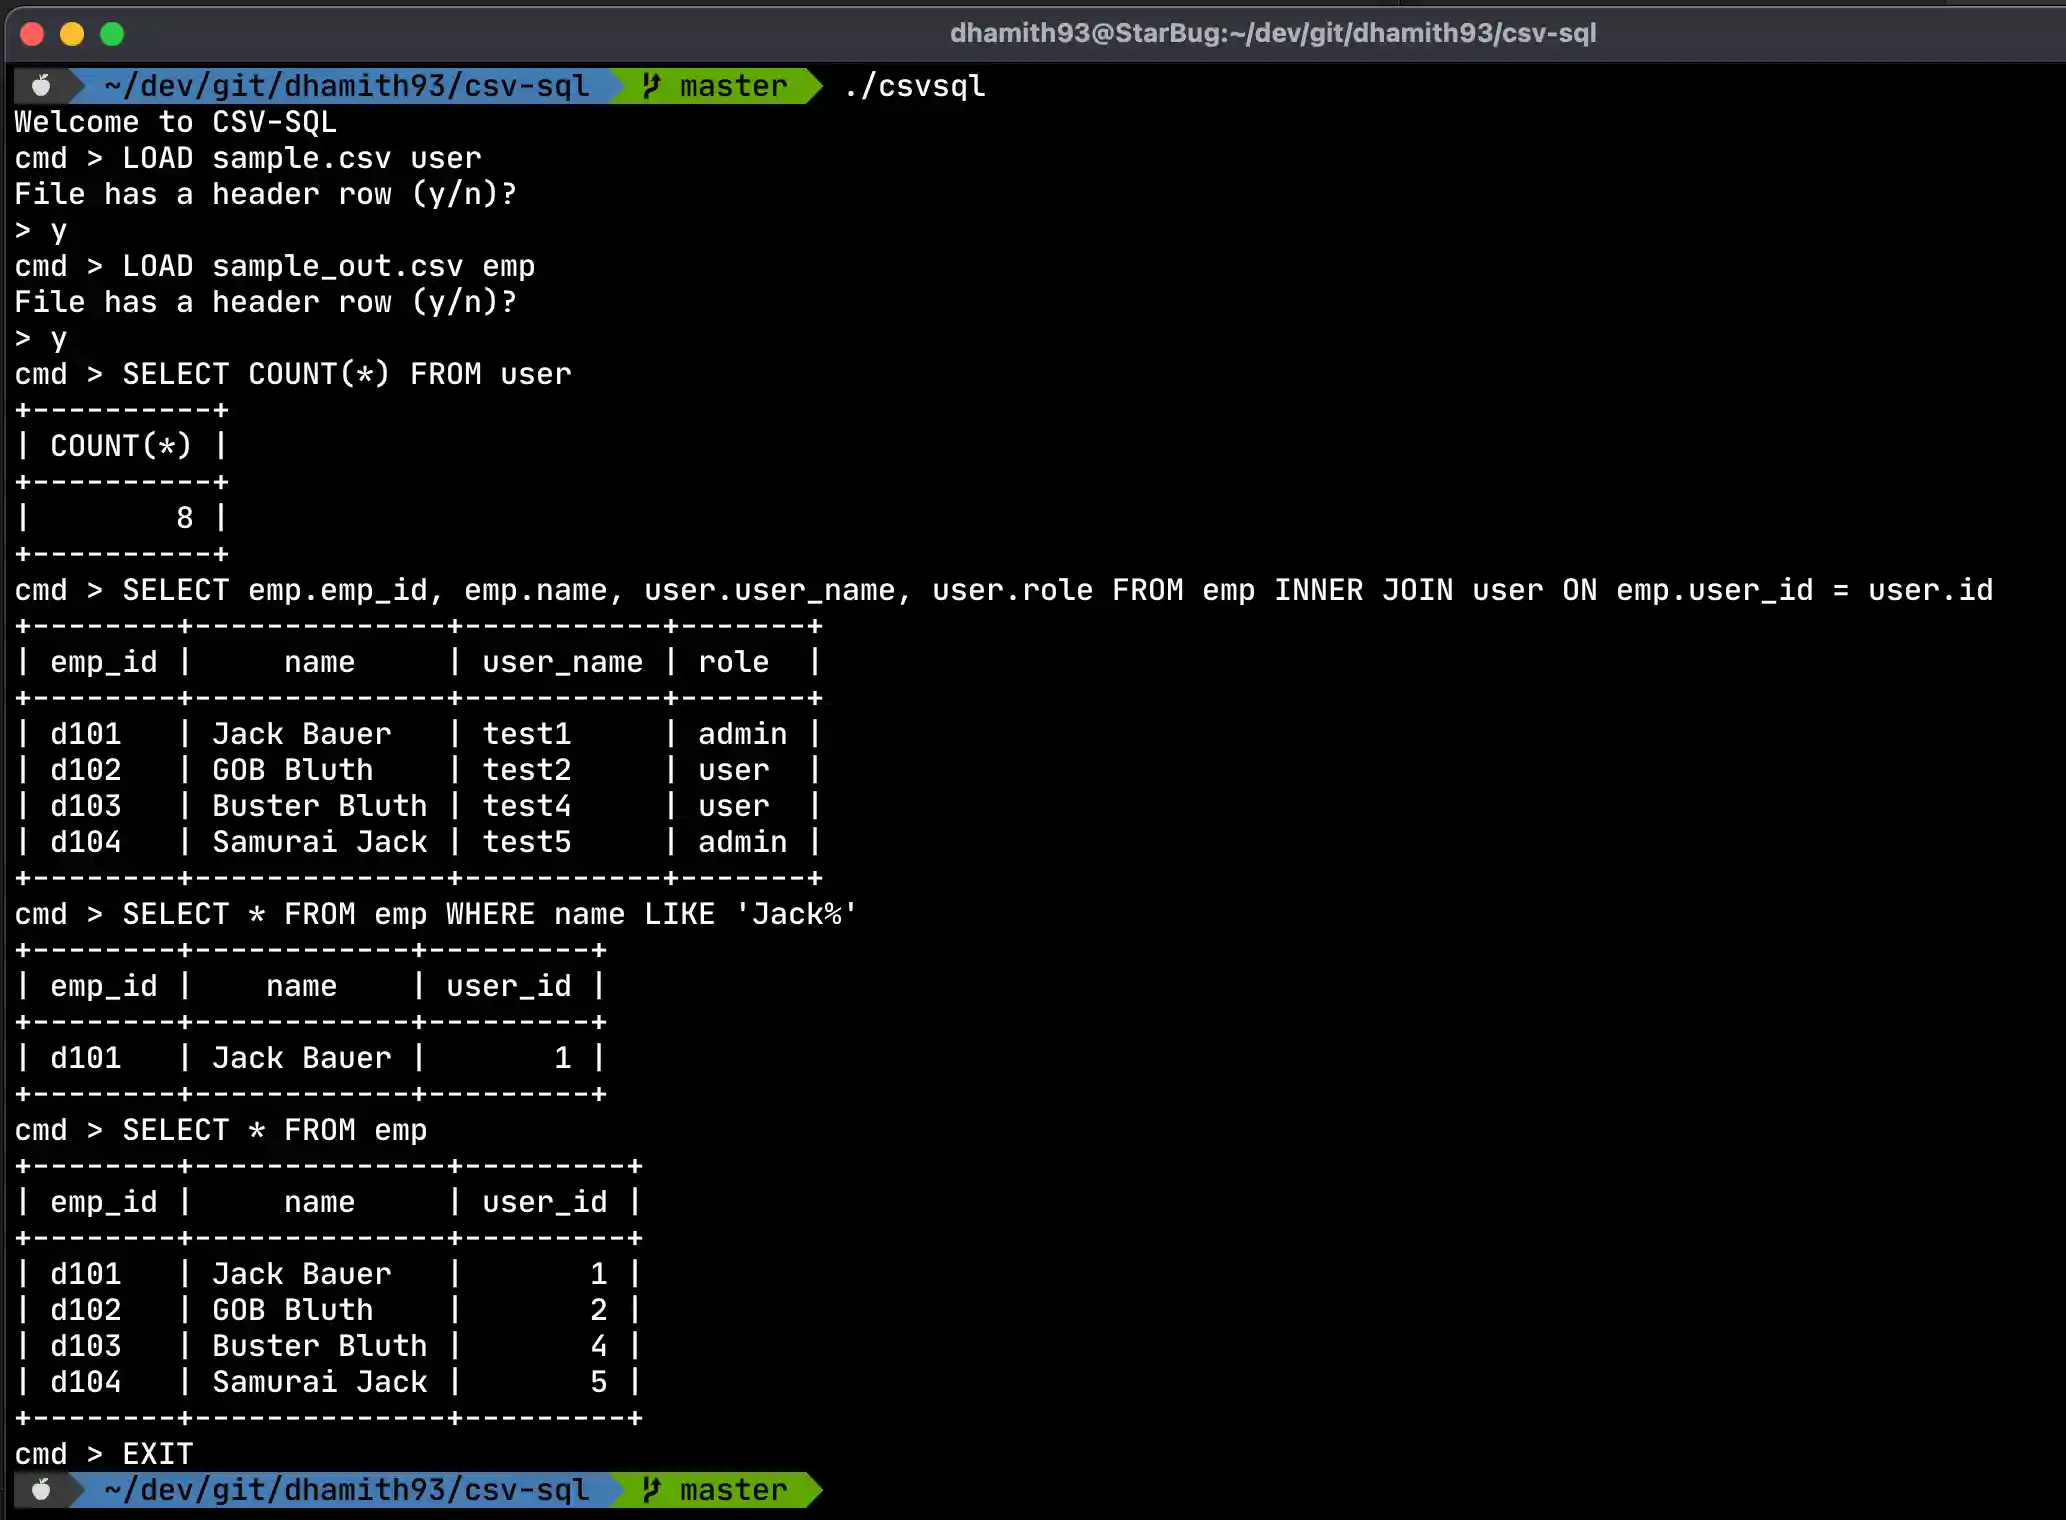Click the git branch icon in bottom prompt
The height and width of the screenshot is (1520, 2066).
(652, 1490)
